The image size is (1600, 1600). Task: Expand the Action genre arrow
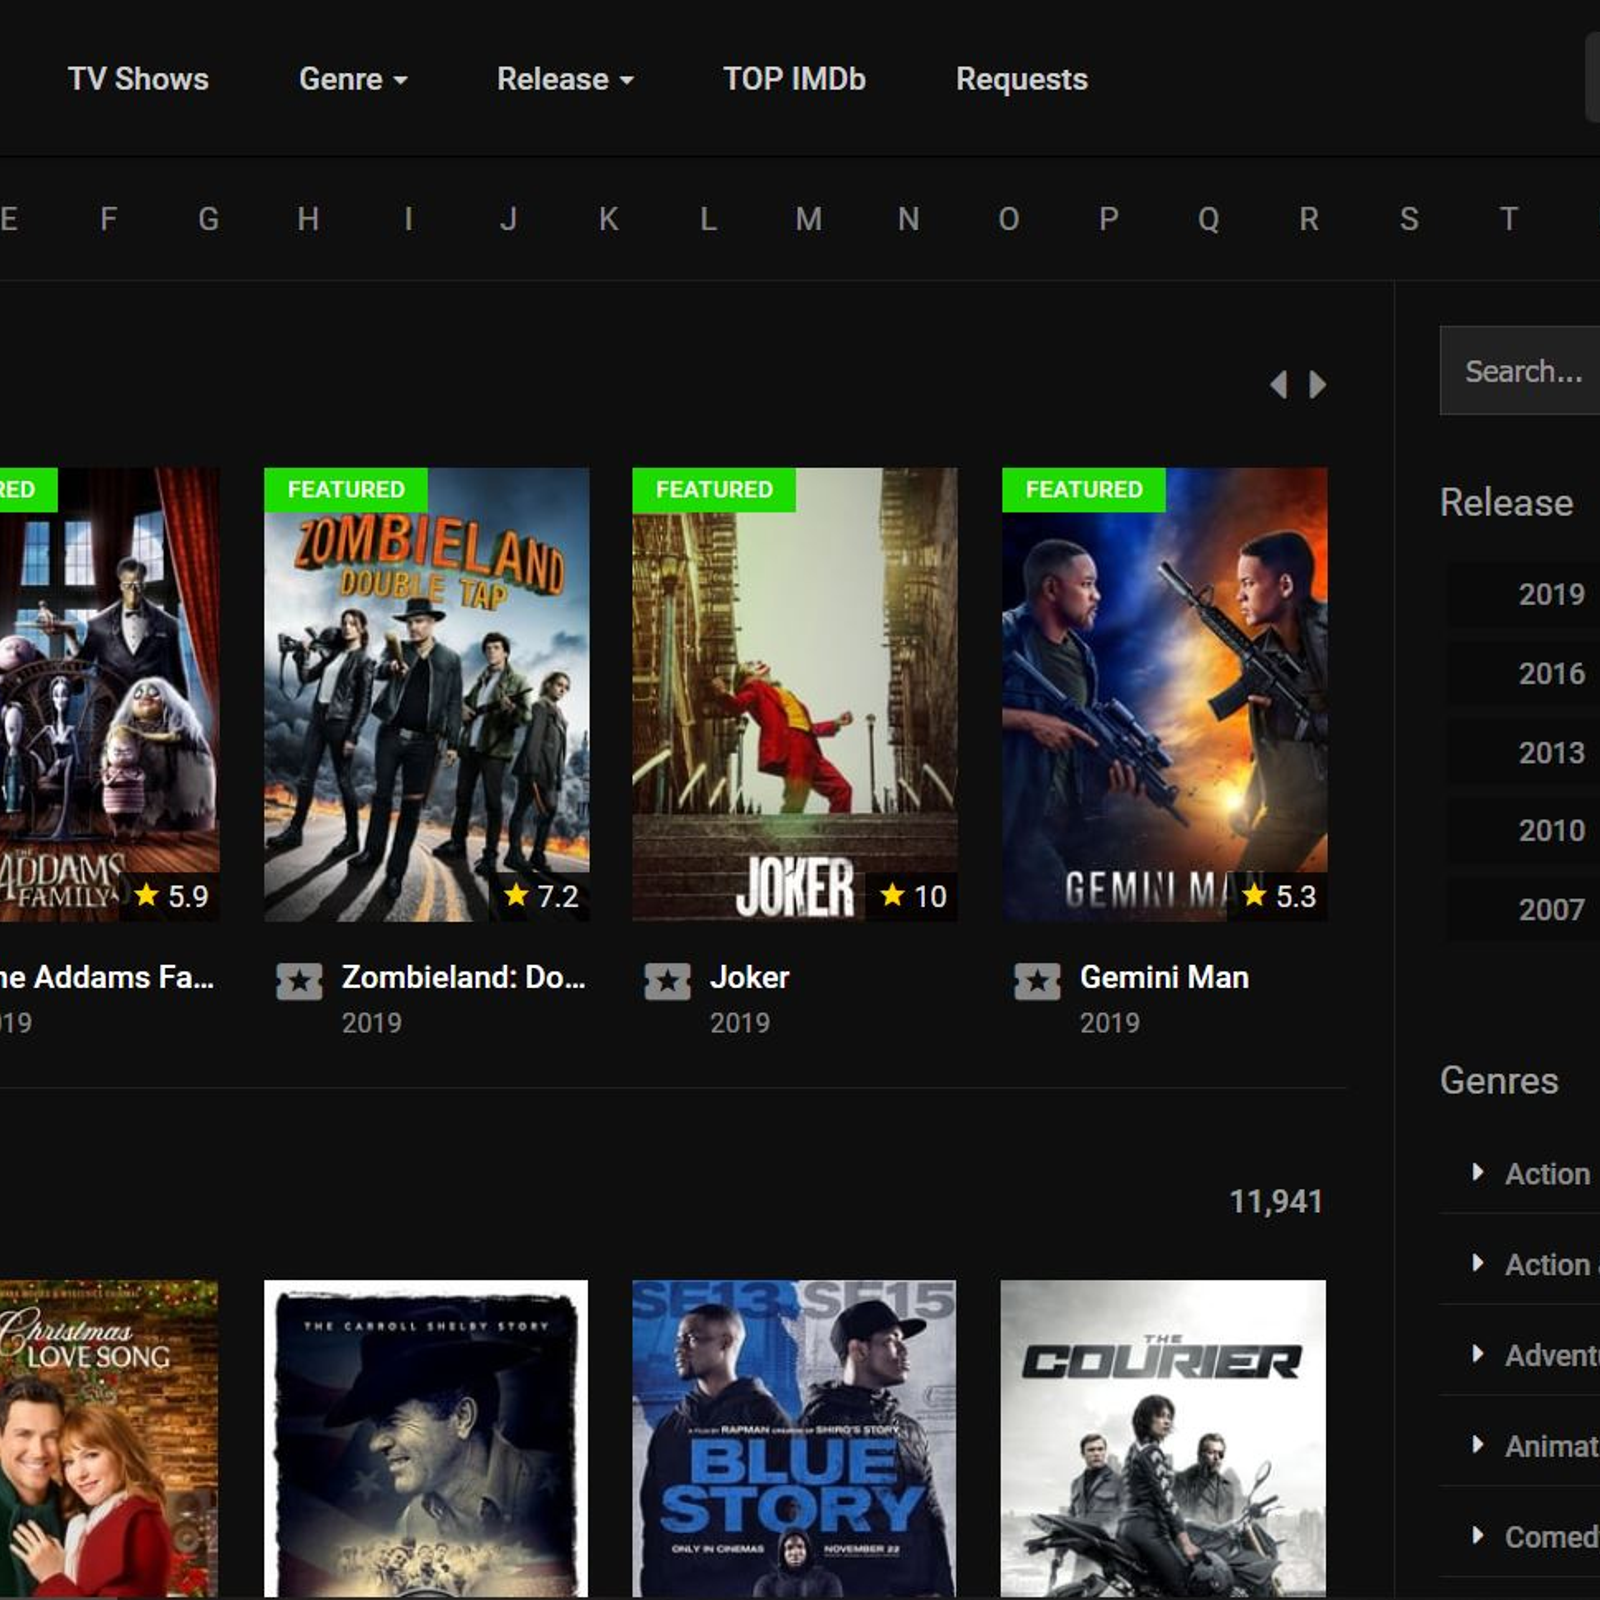pos(1478,1172)
